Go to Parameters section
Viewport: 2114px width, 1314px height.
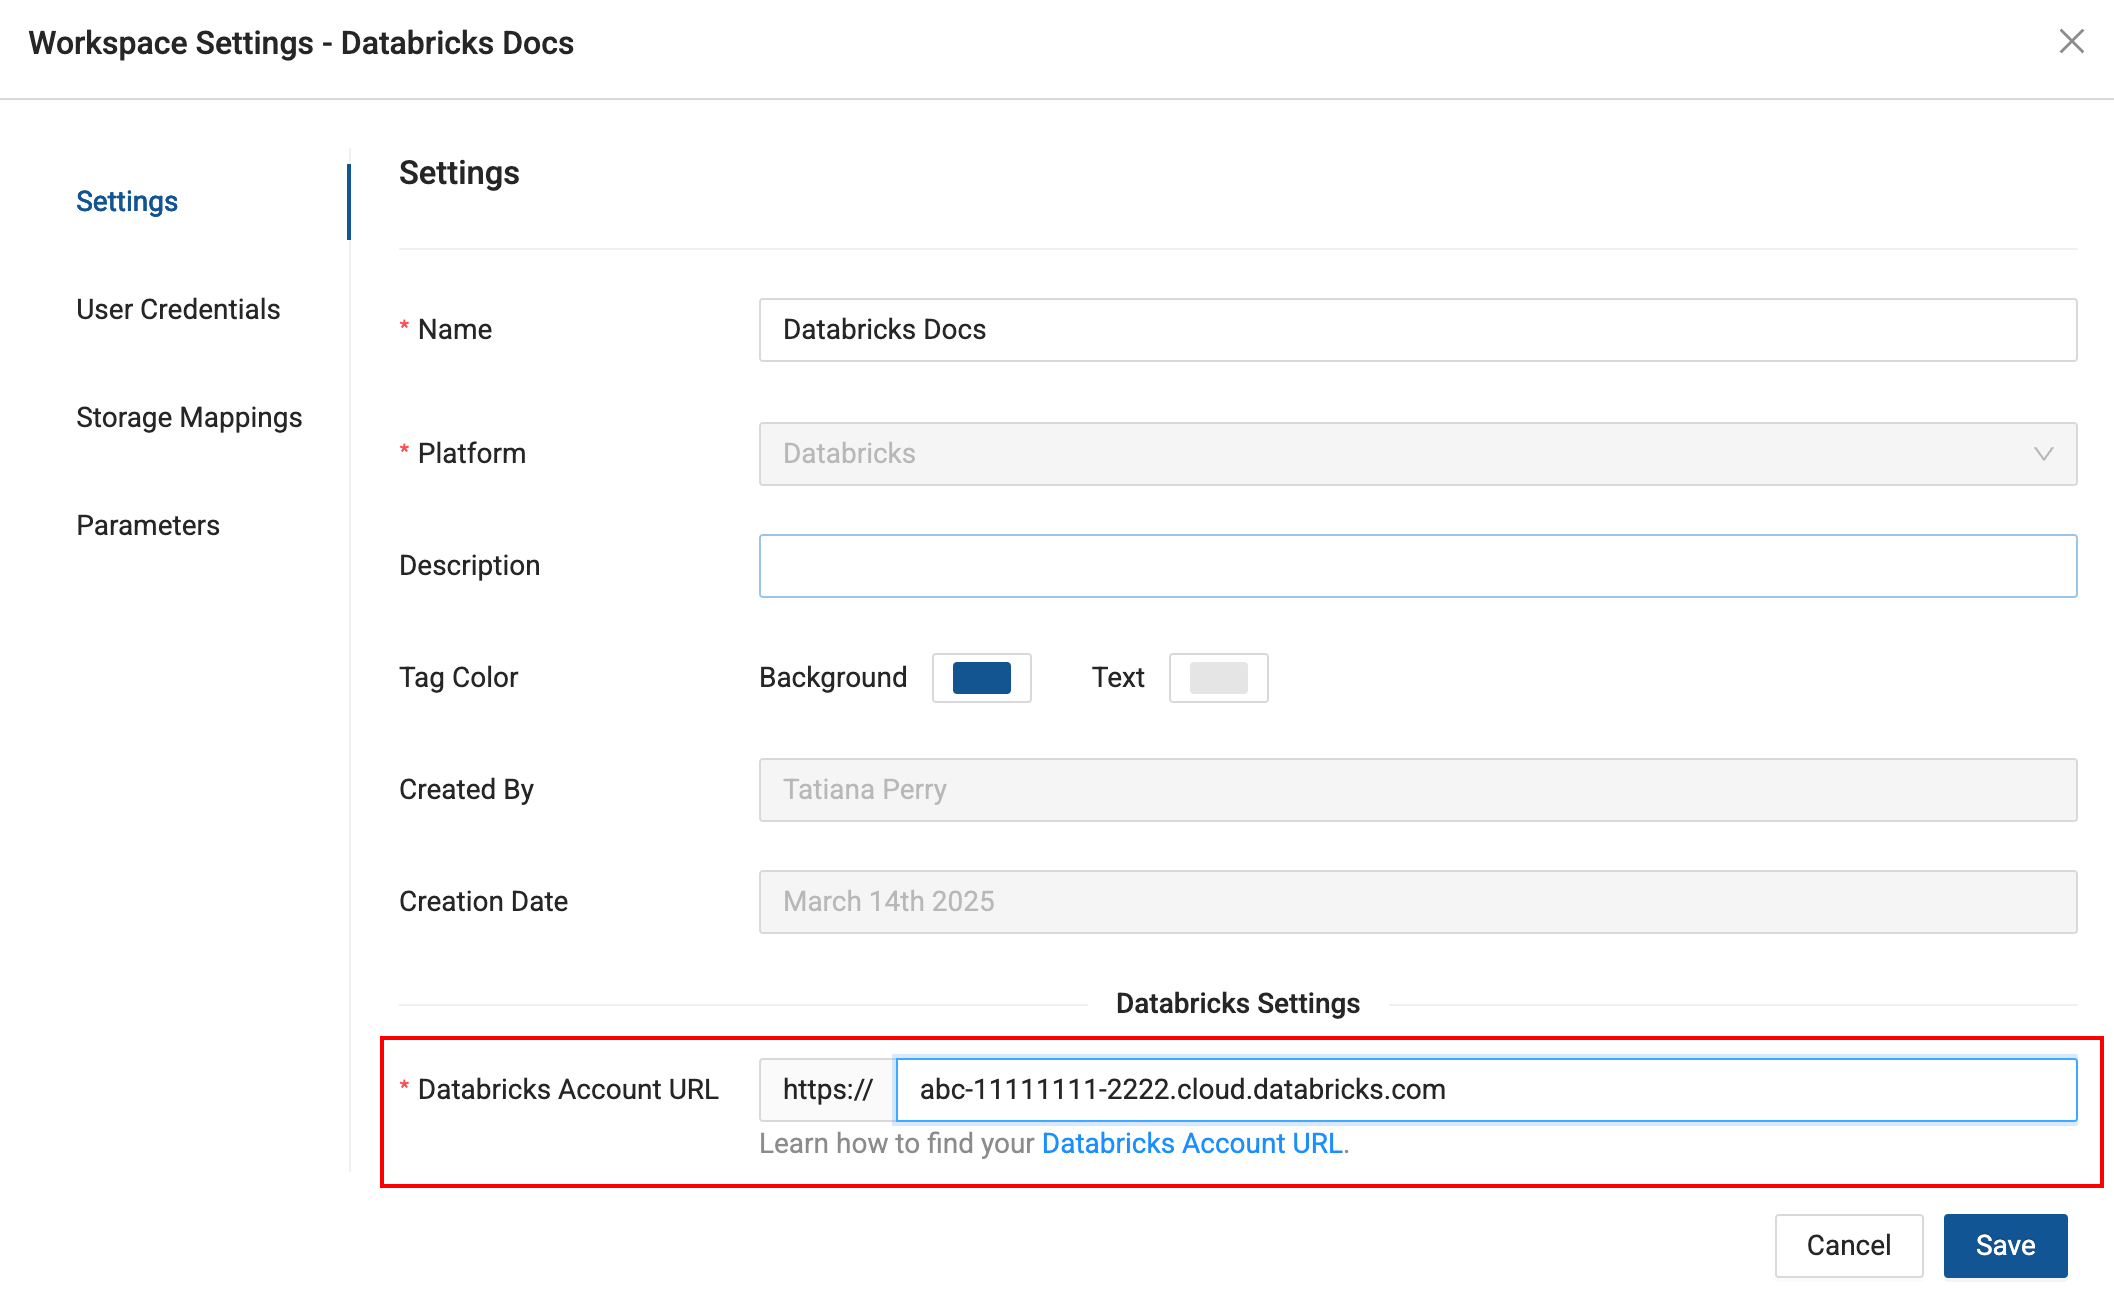click(x=148, y=525)
